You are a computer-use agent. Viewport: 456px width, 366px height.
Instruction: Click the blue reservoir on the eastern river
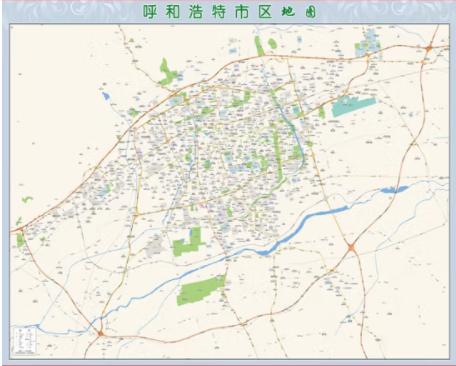click(x=394, y=189)
